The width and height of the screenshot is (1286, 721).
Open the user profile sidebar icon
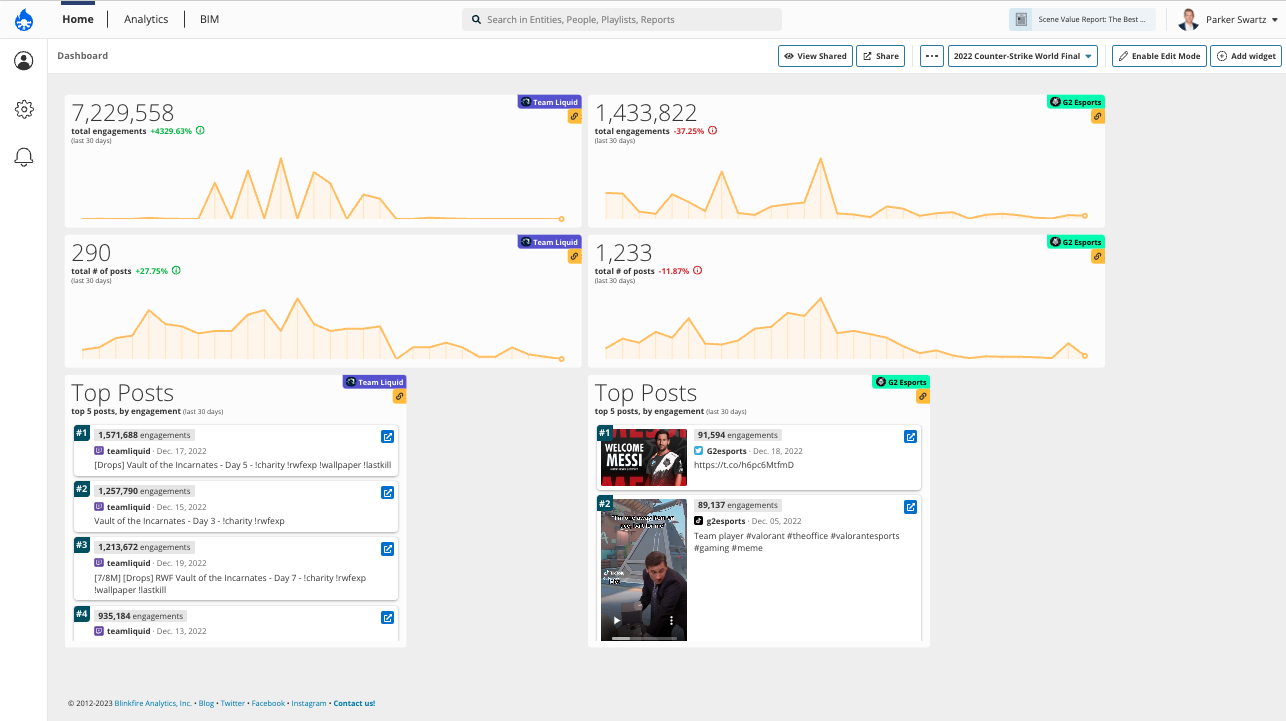point(24,61)
